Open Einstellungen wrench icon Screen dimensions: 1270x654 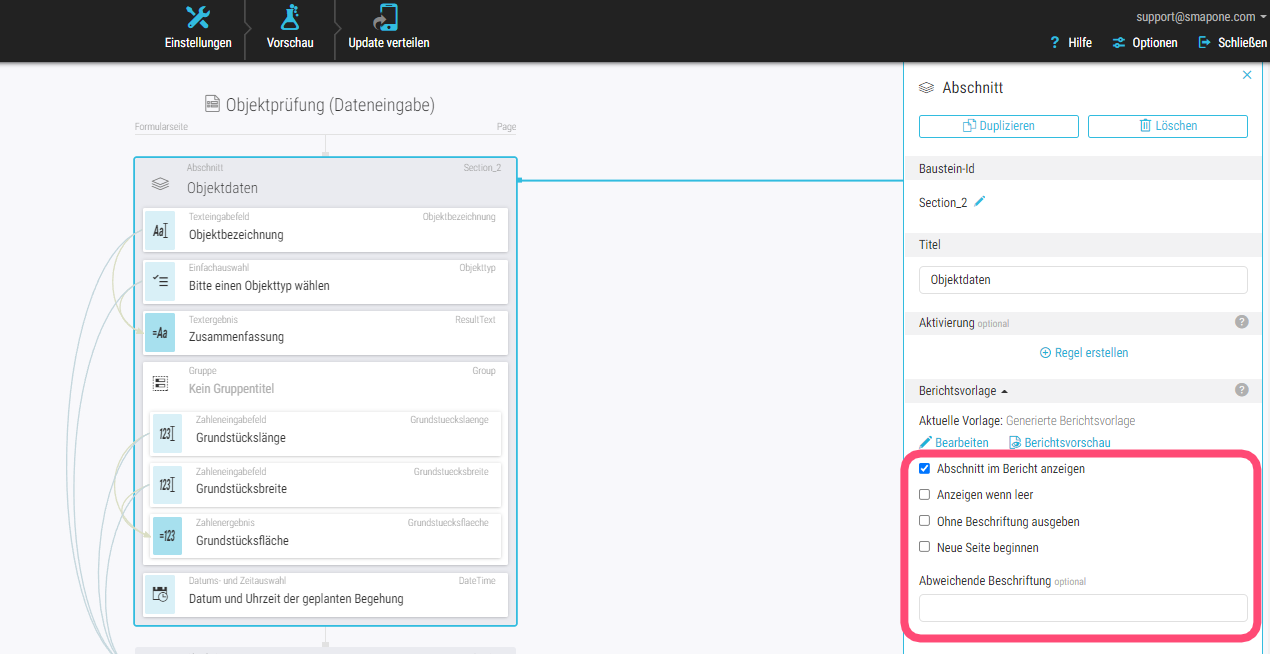tap(198, 17)
